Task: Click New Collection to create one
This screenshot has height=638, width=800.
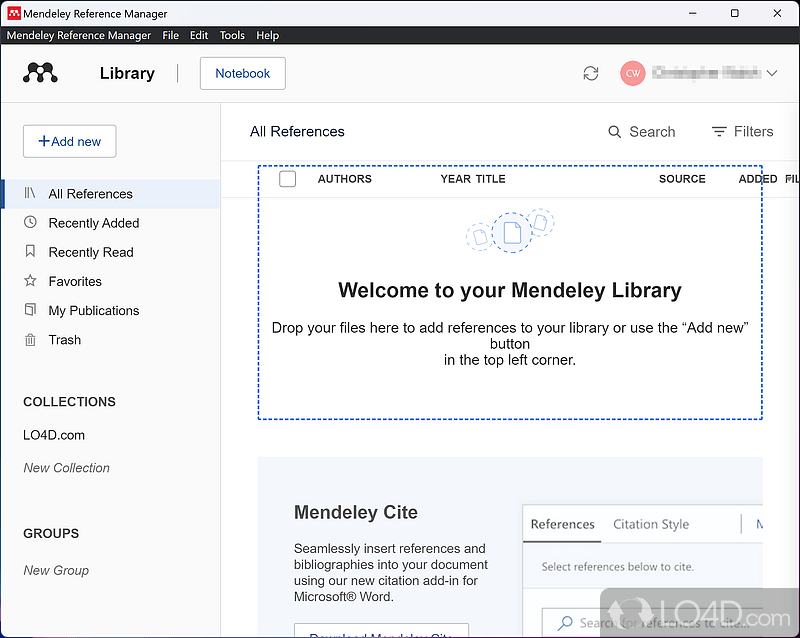Action: point(66,468)
